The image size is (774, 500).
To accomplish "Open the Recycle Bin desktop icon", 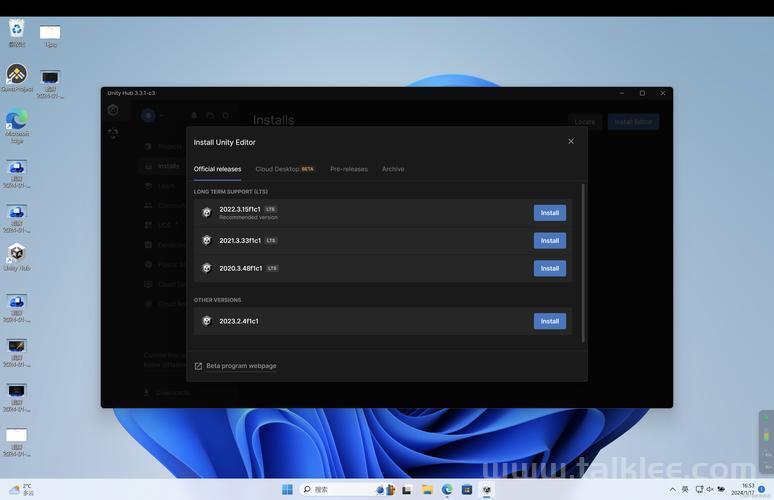I will (x=17, y=33).
